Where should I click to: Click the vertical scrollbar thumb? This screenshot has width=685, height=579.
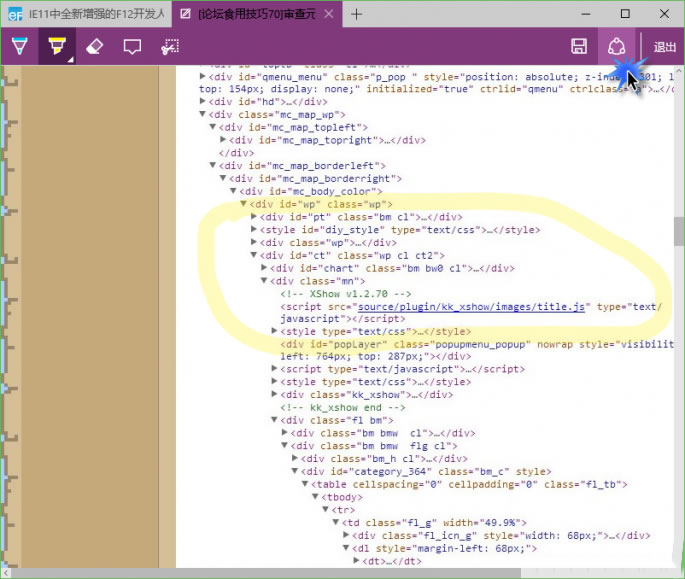pyautogui.click(x=678, y=230)
